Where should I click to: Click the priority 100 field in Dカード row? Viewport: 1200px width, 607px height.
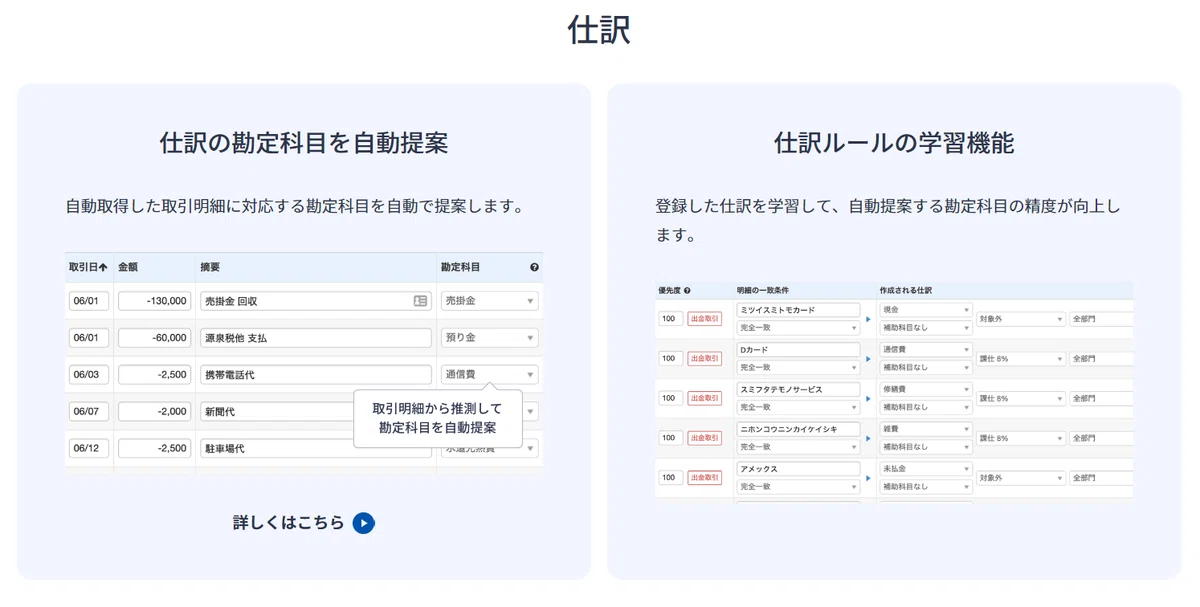click(x=670, y=358)
